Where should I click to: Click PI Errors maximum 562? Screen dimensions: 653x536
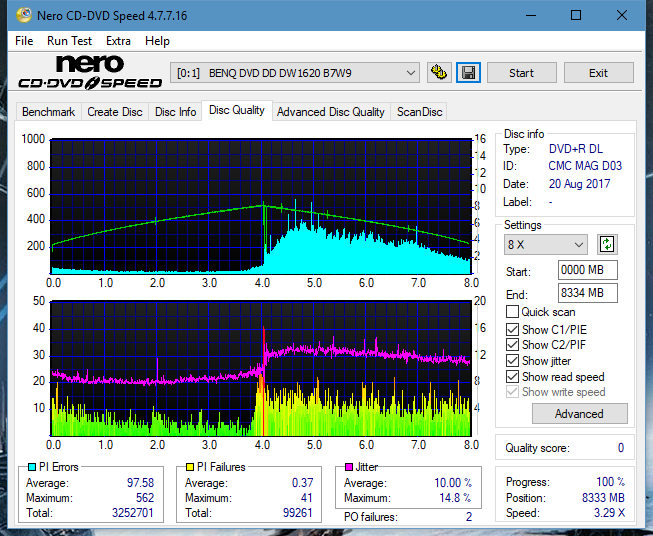tap(145, 498)
